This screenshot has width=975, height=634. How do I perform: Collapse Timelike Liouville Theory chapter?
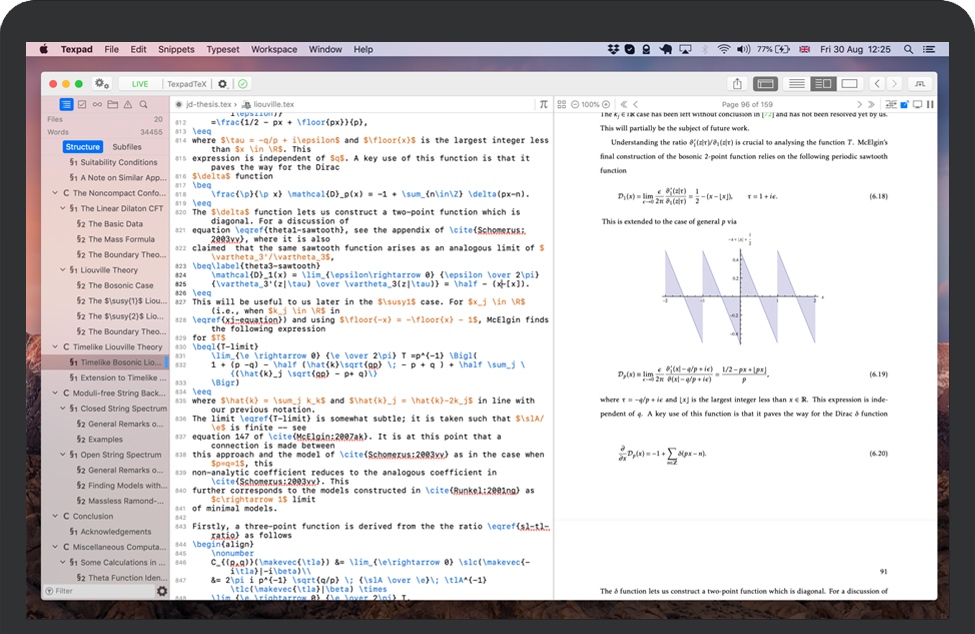pos(55,347)
